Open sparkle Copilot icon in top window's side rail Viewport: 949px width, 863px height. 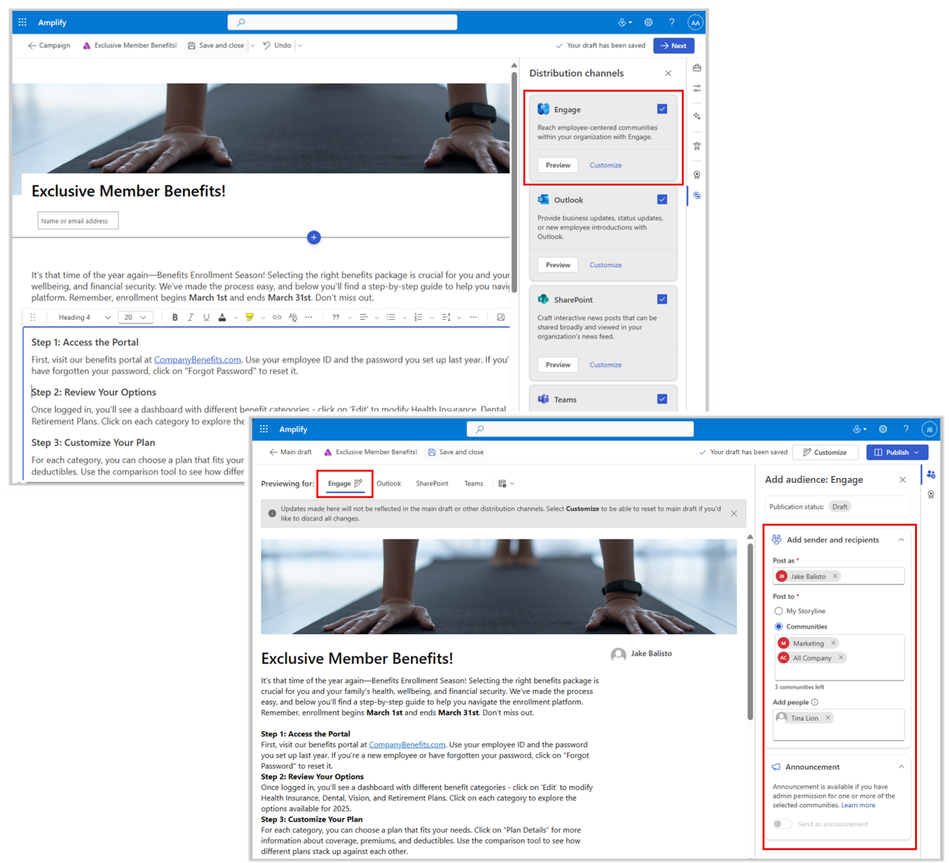click(697, 116)
